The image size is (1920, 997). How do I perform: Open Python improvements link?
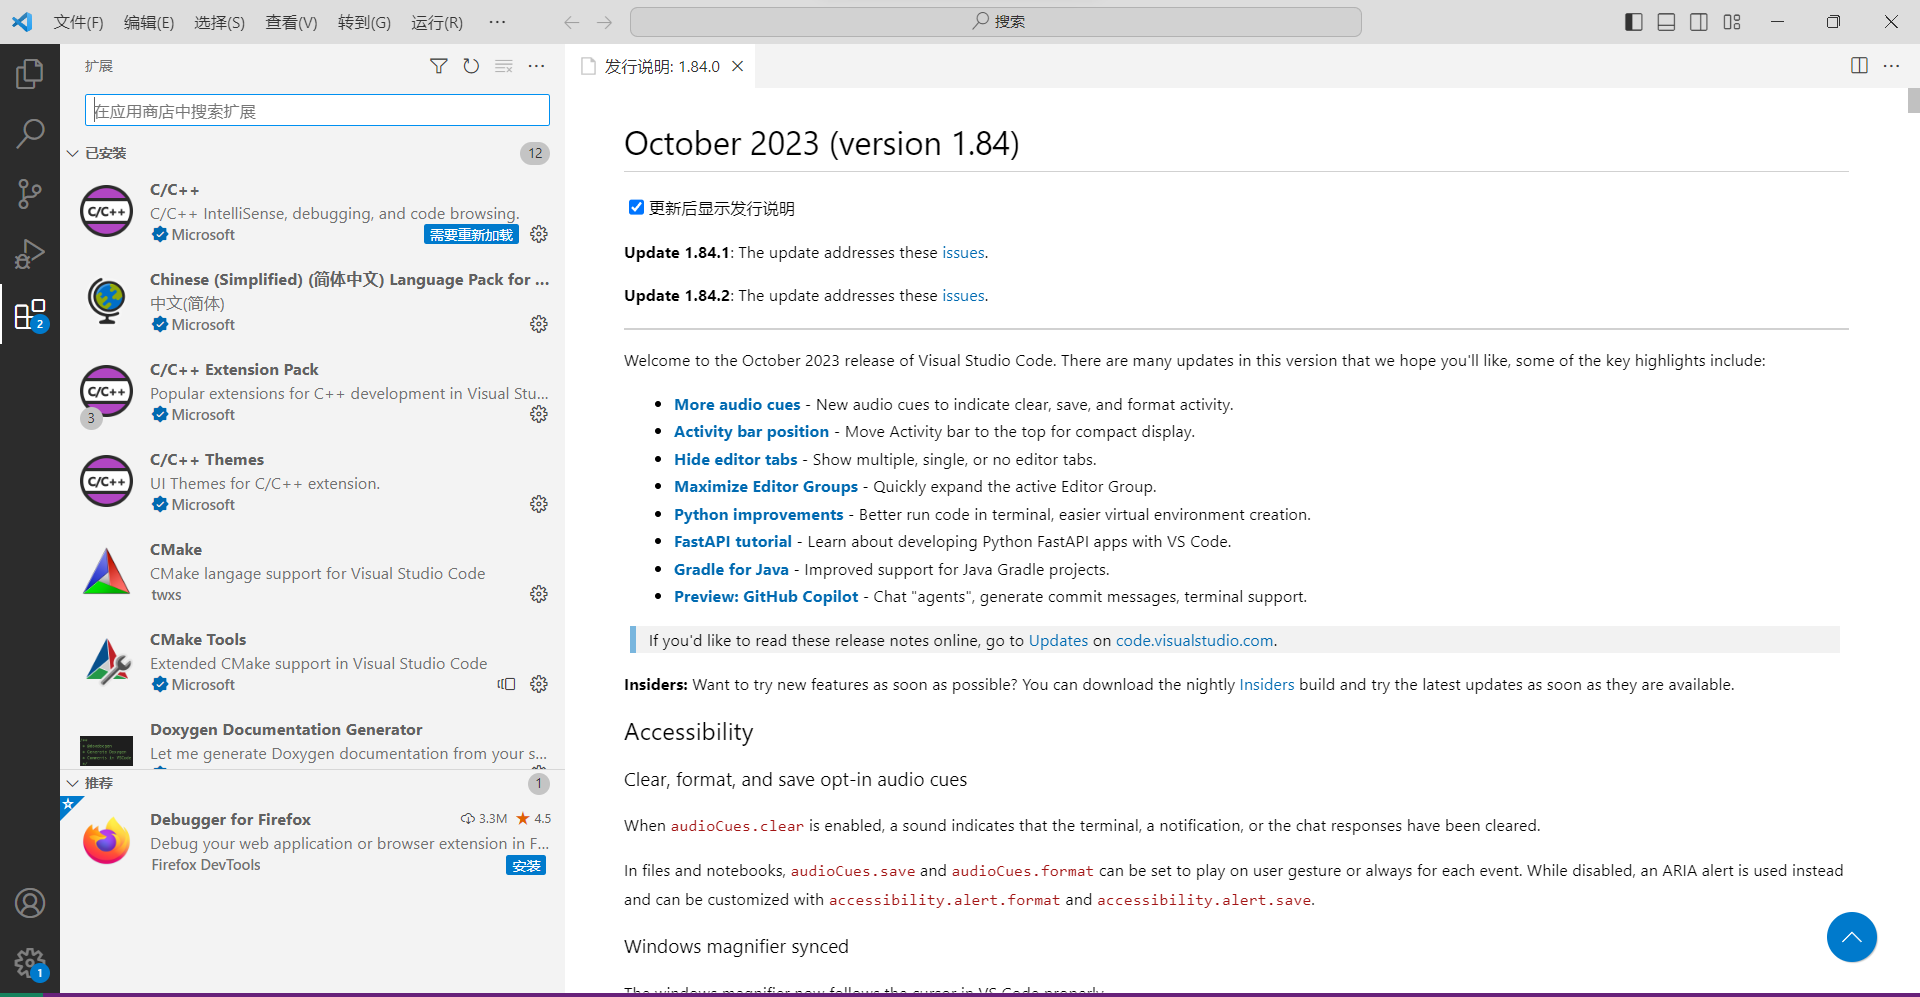[x=758, y=515]
